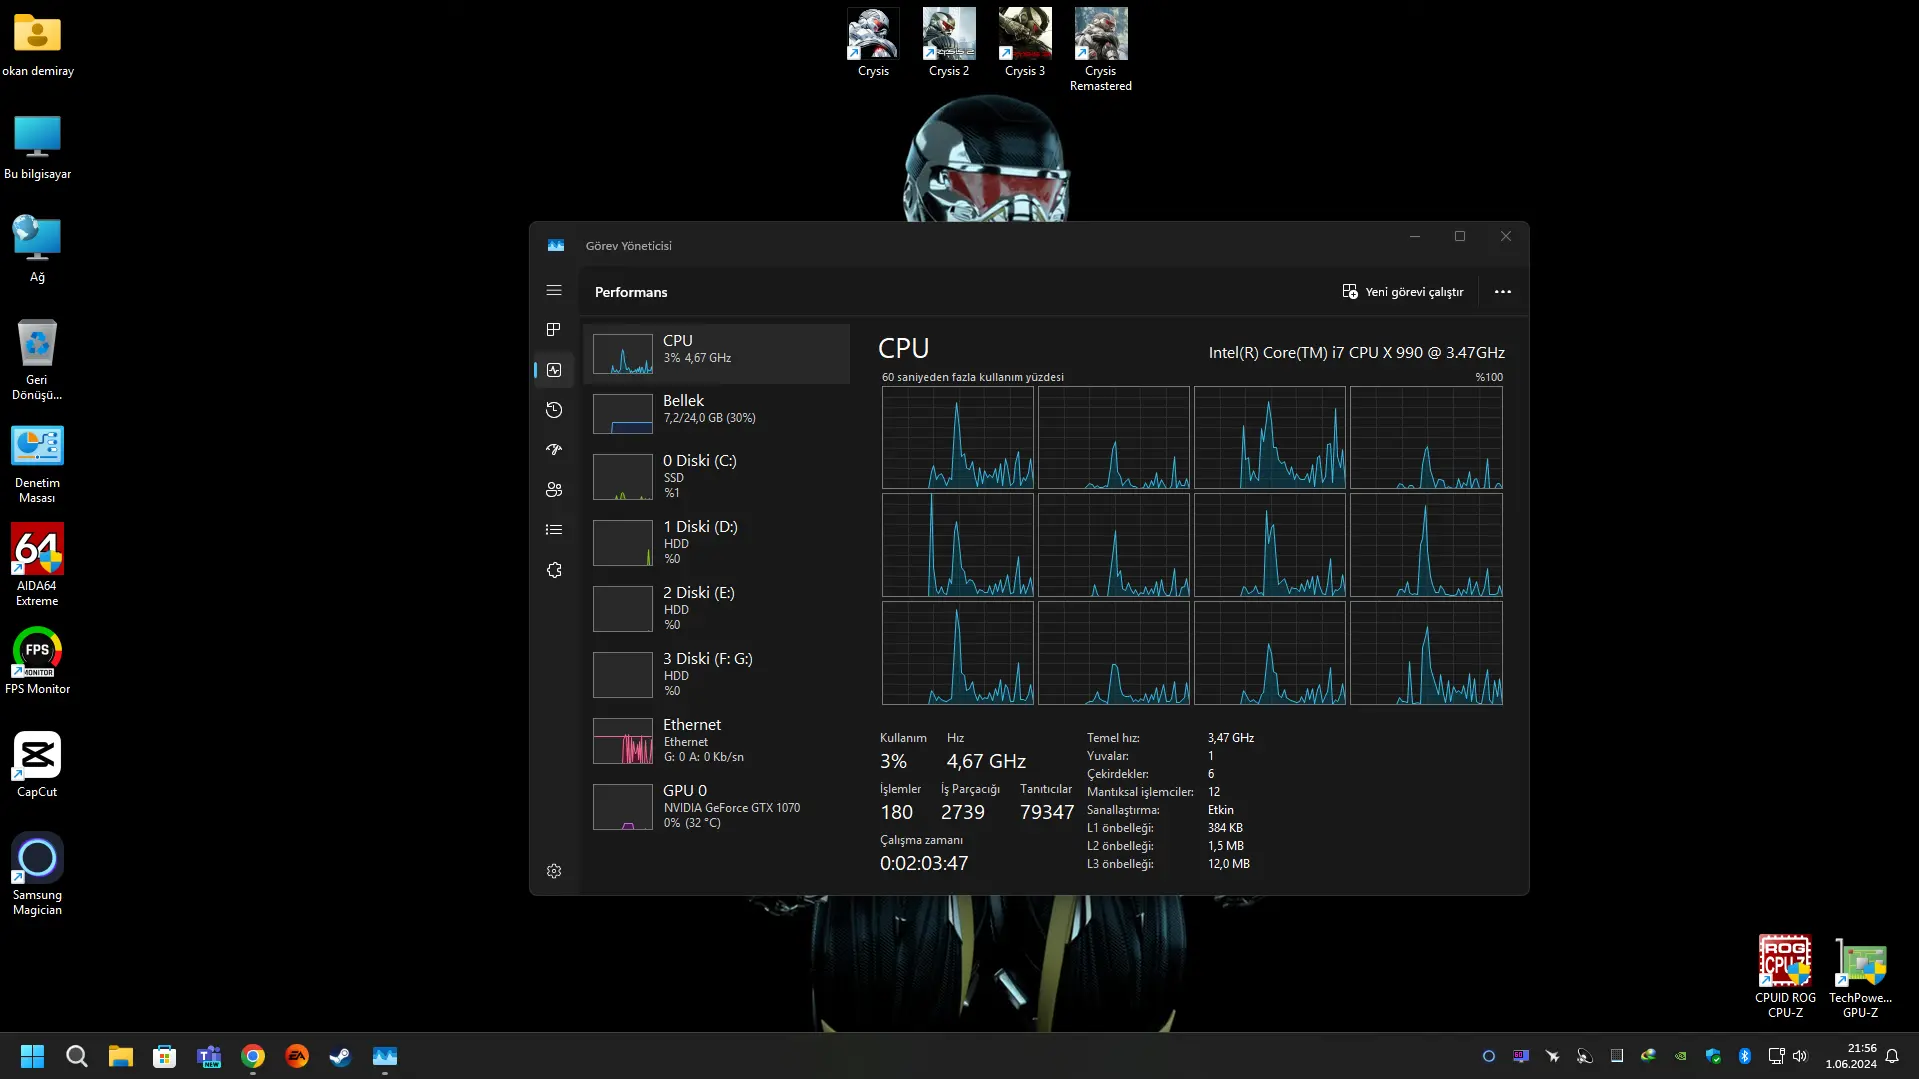
Task: Open Microsoft Store from taskbar
Action: pos(164,1056)
